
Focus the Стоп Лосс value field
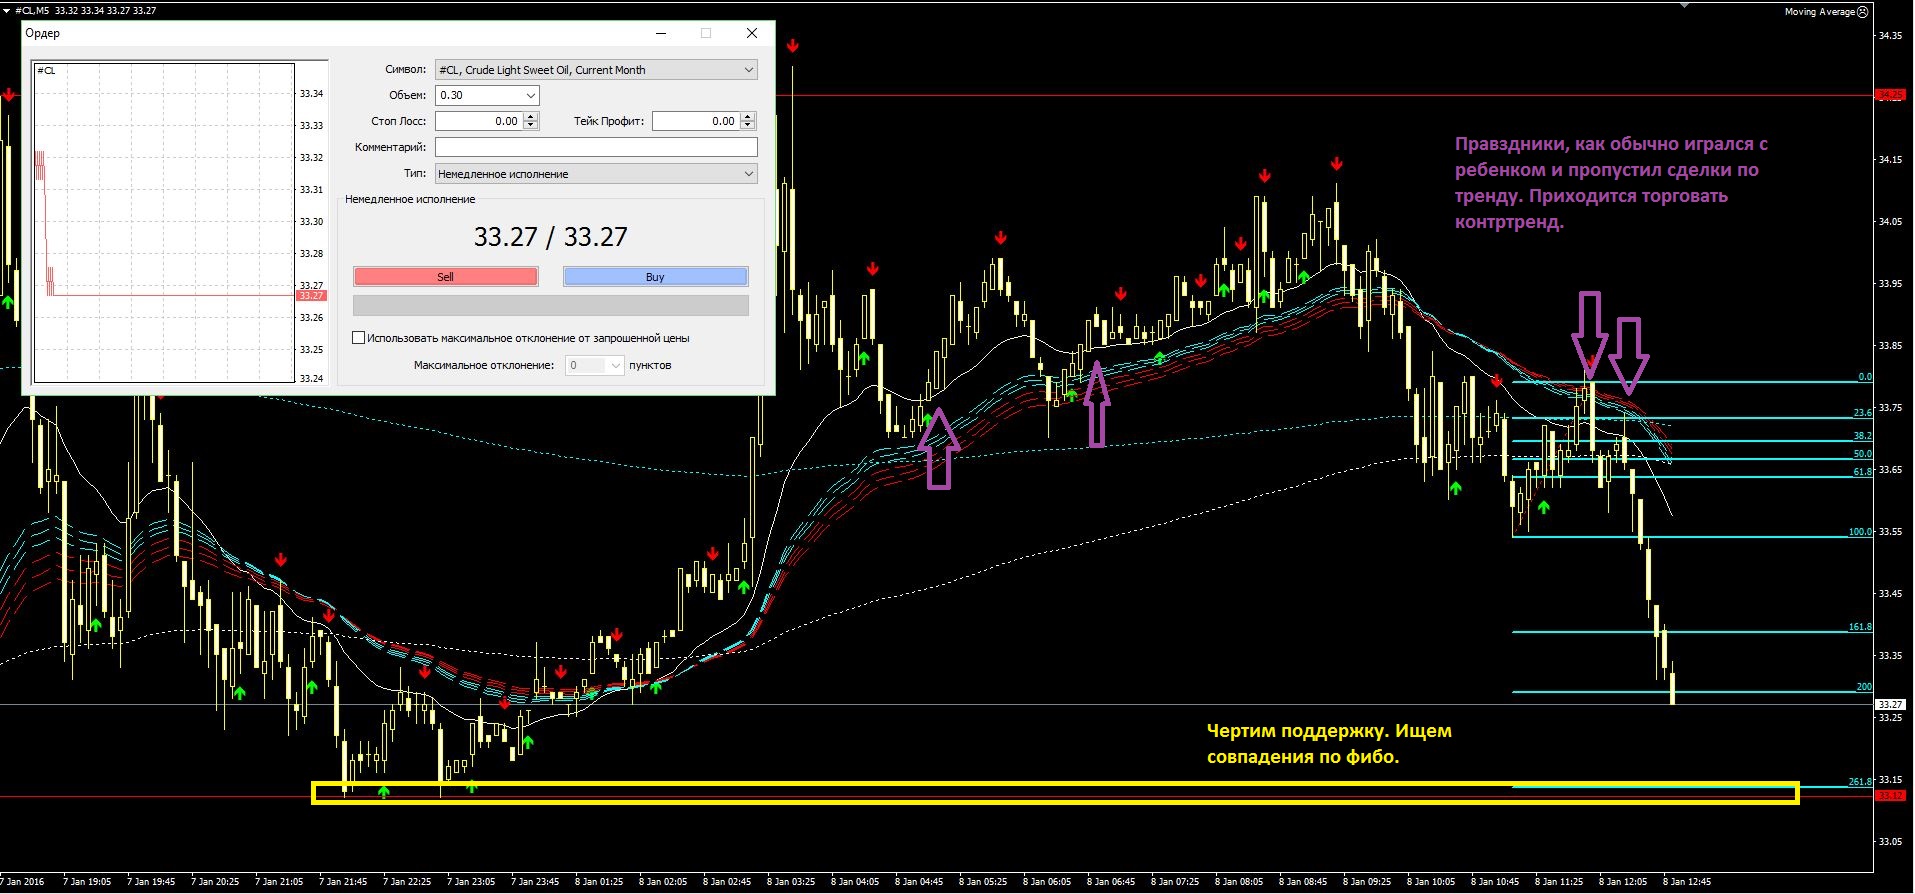479,121
